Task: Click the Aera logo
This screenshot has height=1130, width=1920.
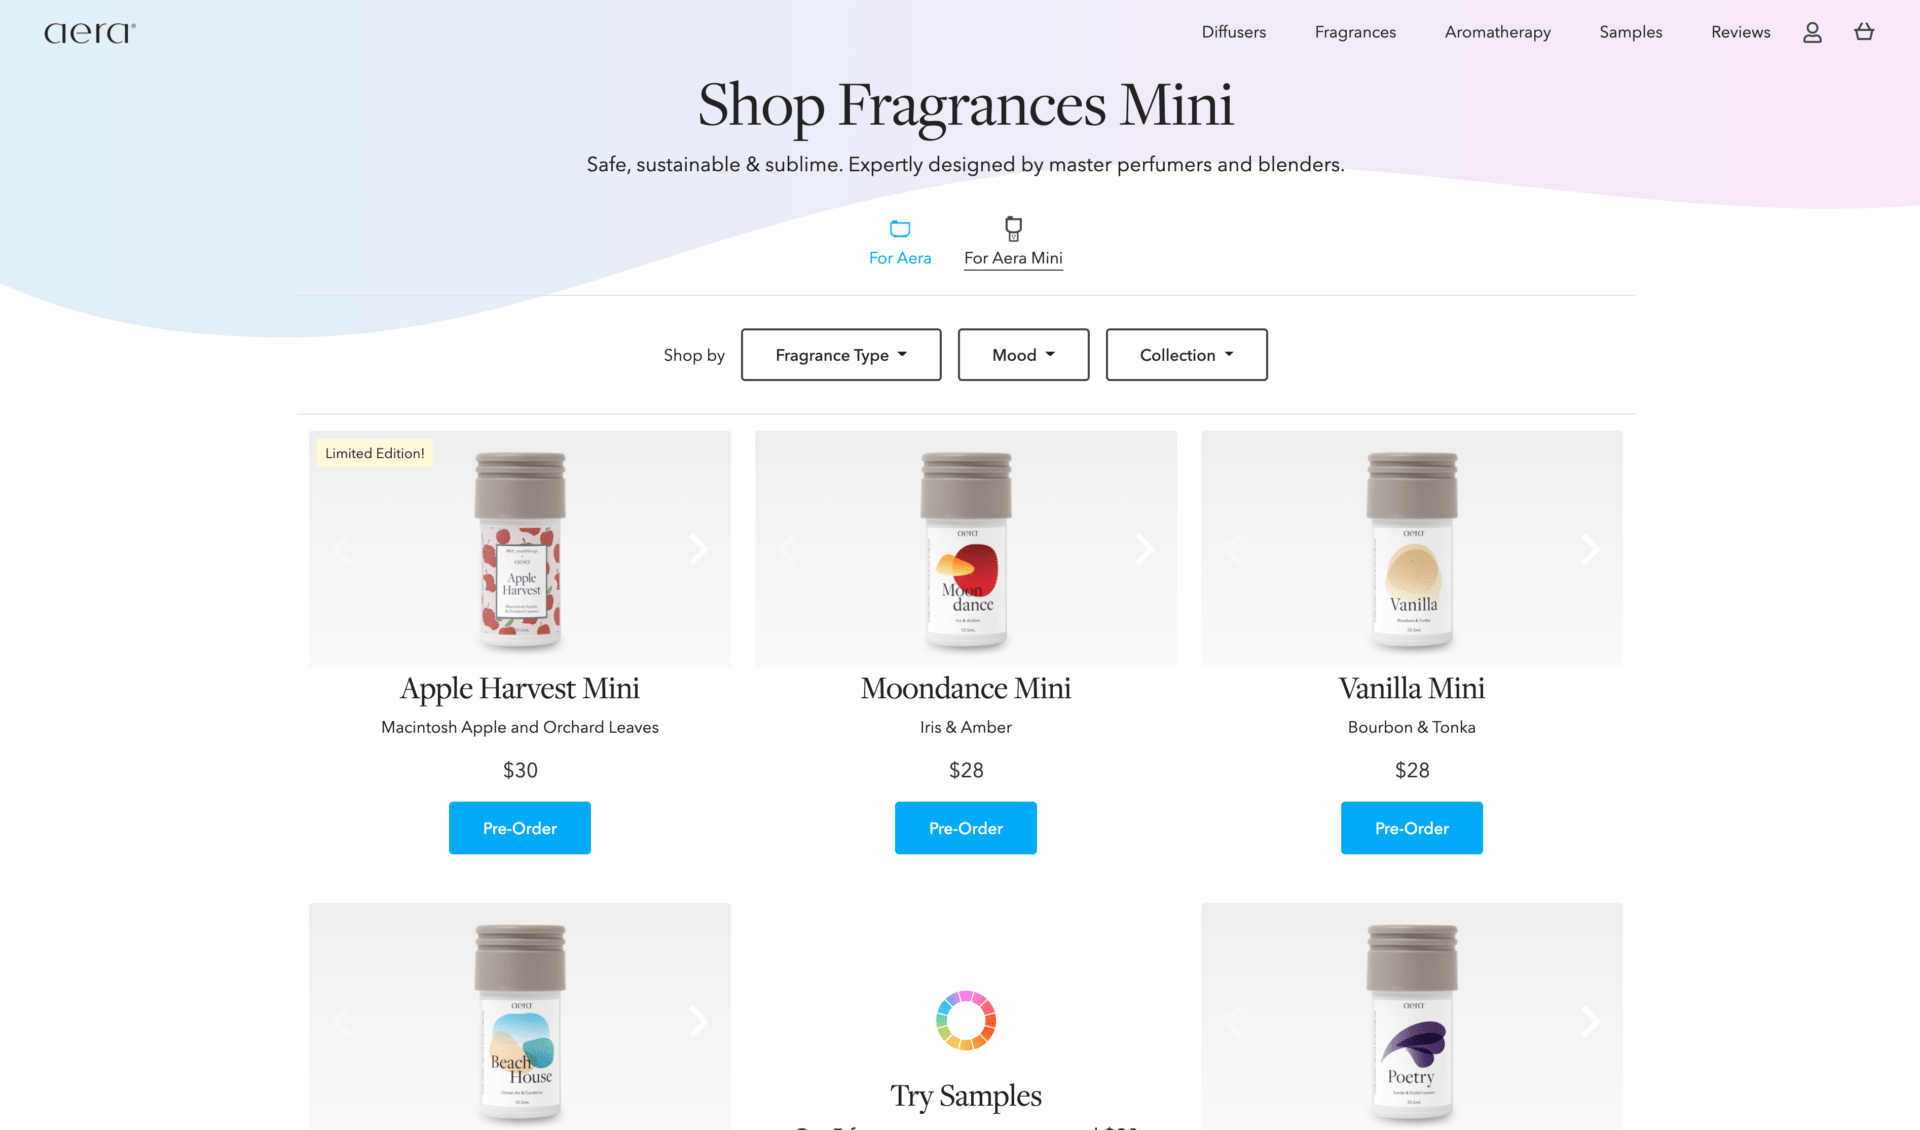Action: tap(90, 33)
